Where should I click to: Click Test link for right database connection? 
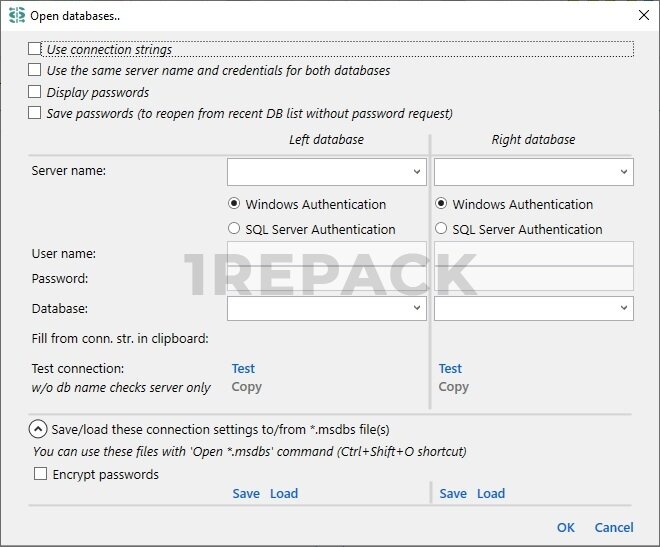pyautogui.click(x=450, y=369)
